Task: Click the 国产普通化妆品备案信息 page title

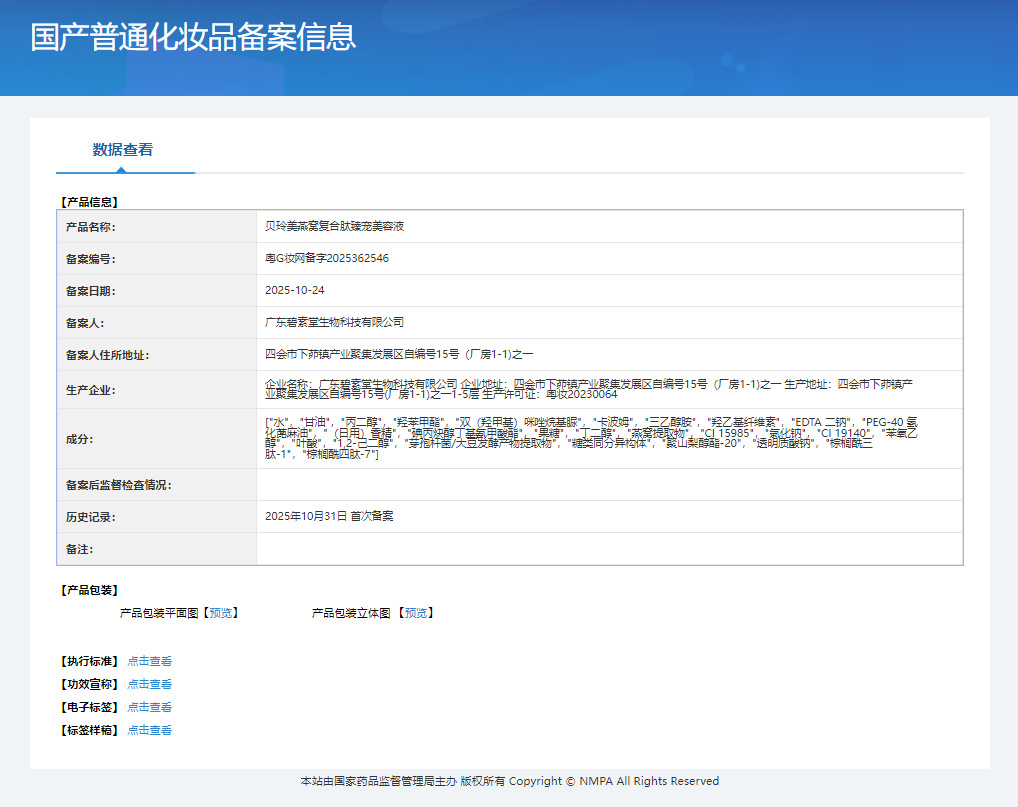Action: tap(193, 37)
